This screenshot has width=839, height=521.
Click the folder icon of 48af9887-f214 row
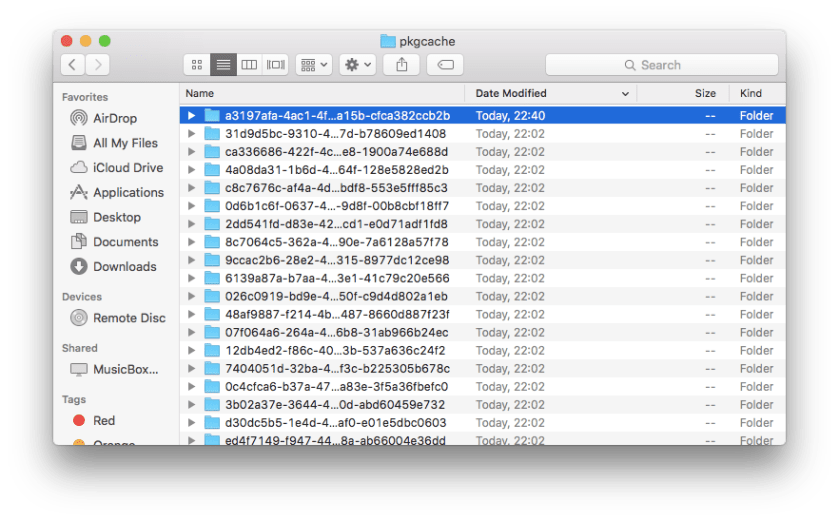pos(212,315)
